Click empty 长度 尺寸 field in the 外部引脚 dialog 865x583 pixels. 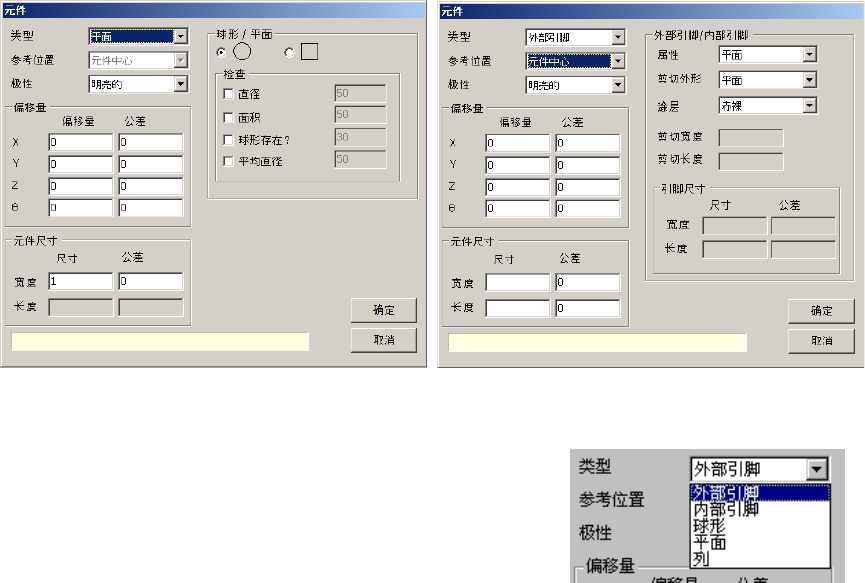pos(517,308)
